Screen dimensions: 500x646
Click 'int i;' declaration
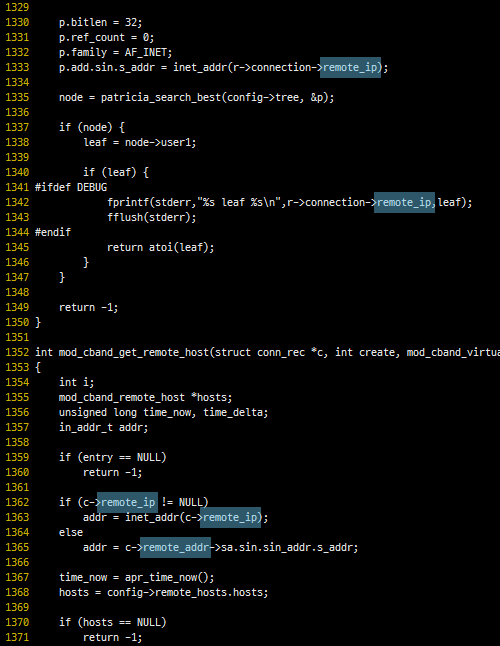(77, 382)
